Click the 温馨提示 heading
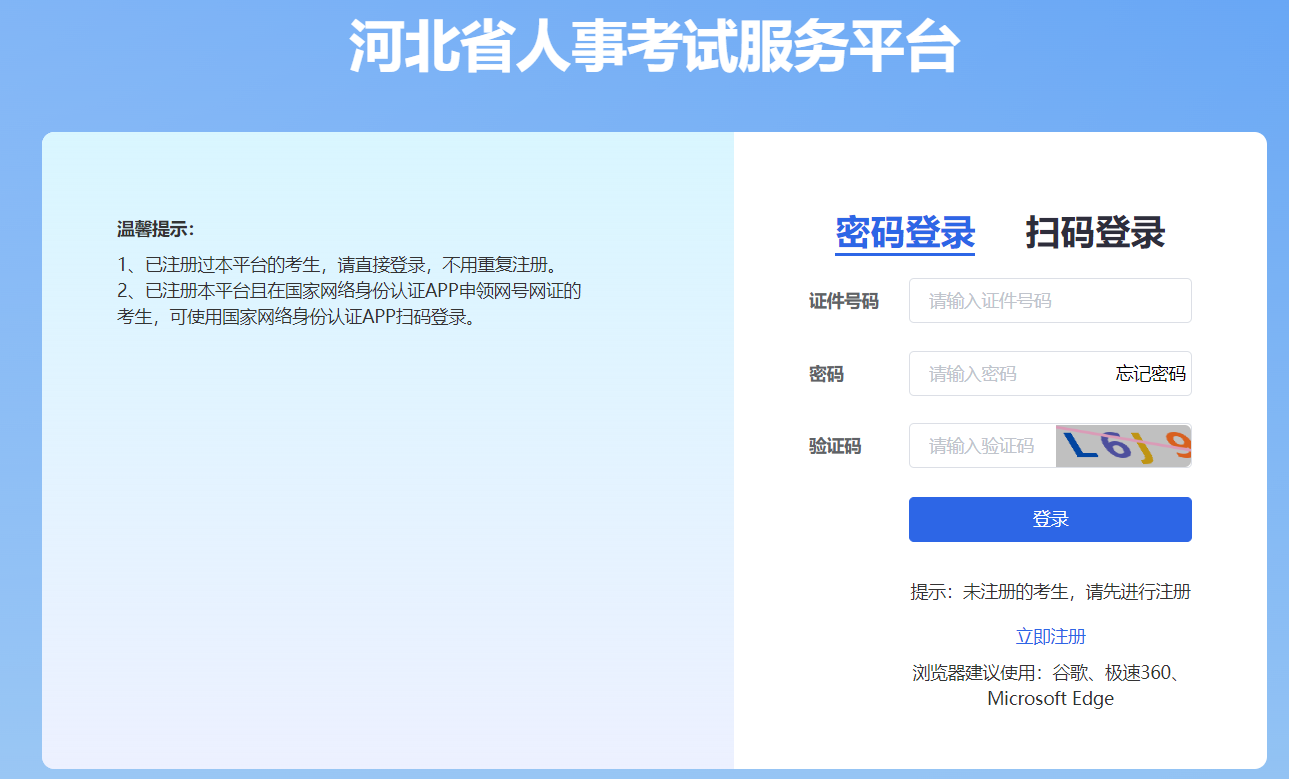The width and height of the screenshot is (1289, 779). pos(155,229)
